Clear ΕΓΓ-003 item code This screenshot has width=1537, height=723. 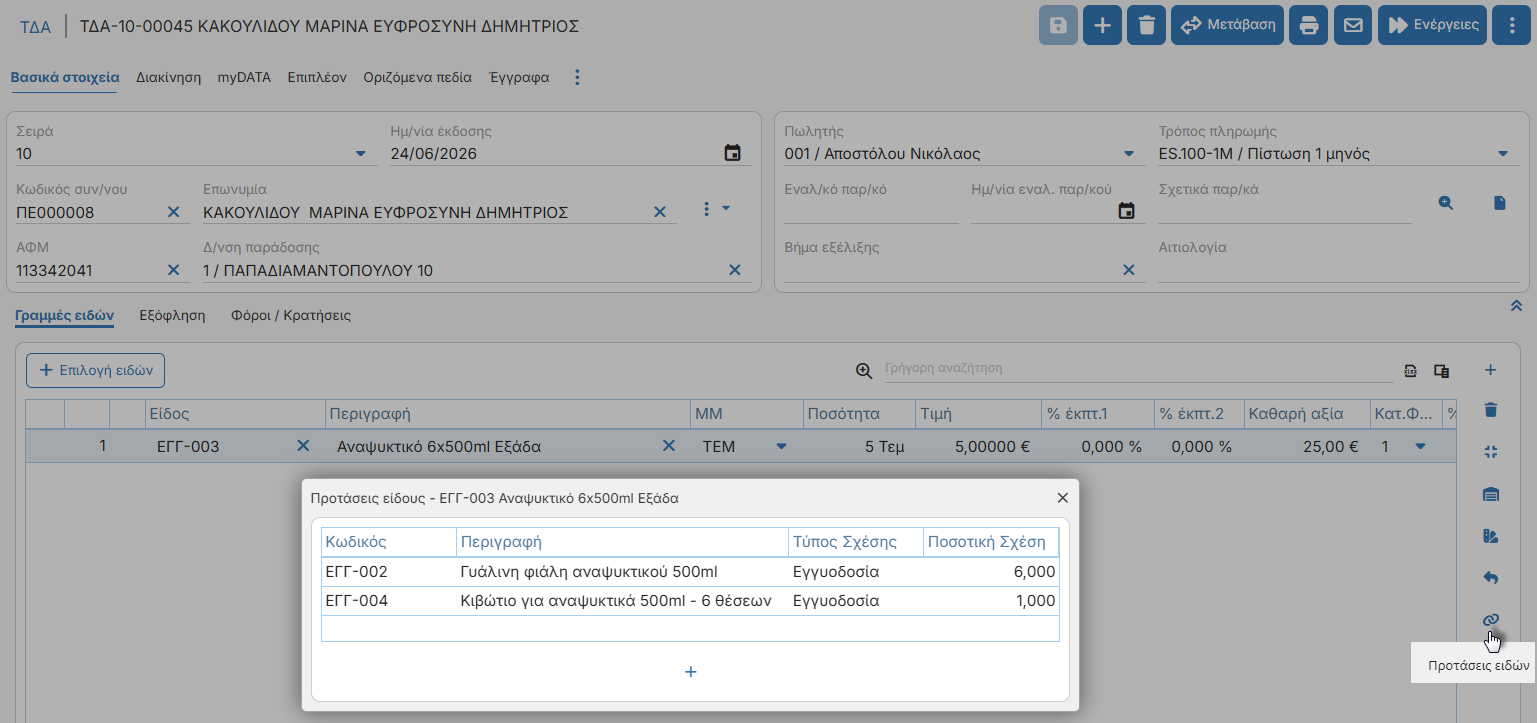tap(303, 446)
